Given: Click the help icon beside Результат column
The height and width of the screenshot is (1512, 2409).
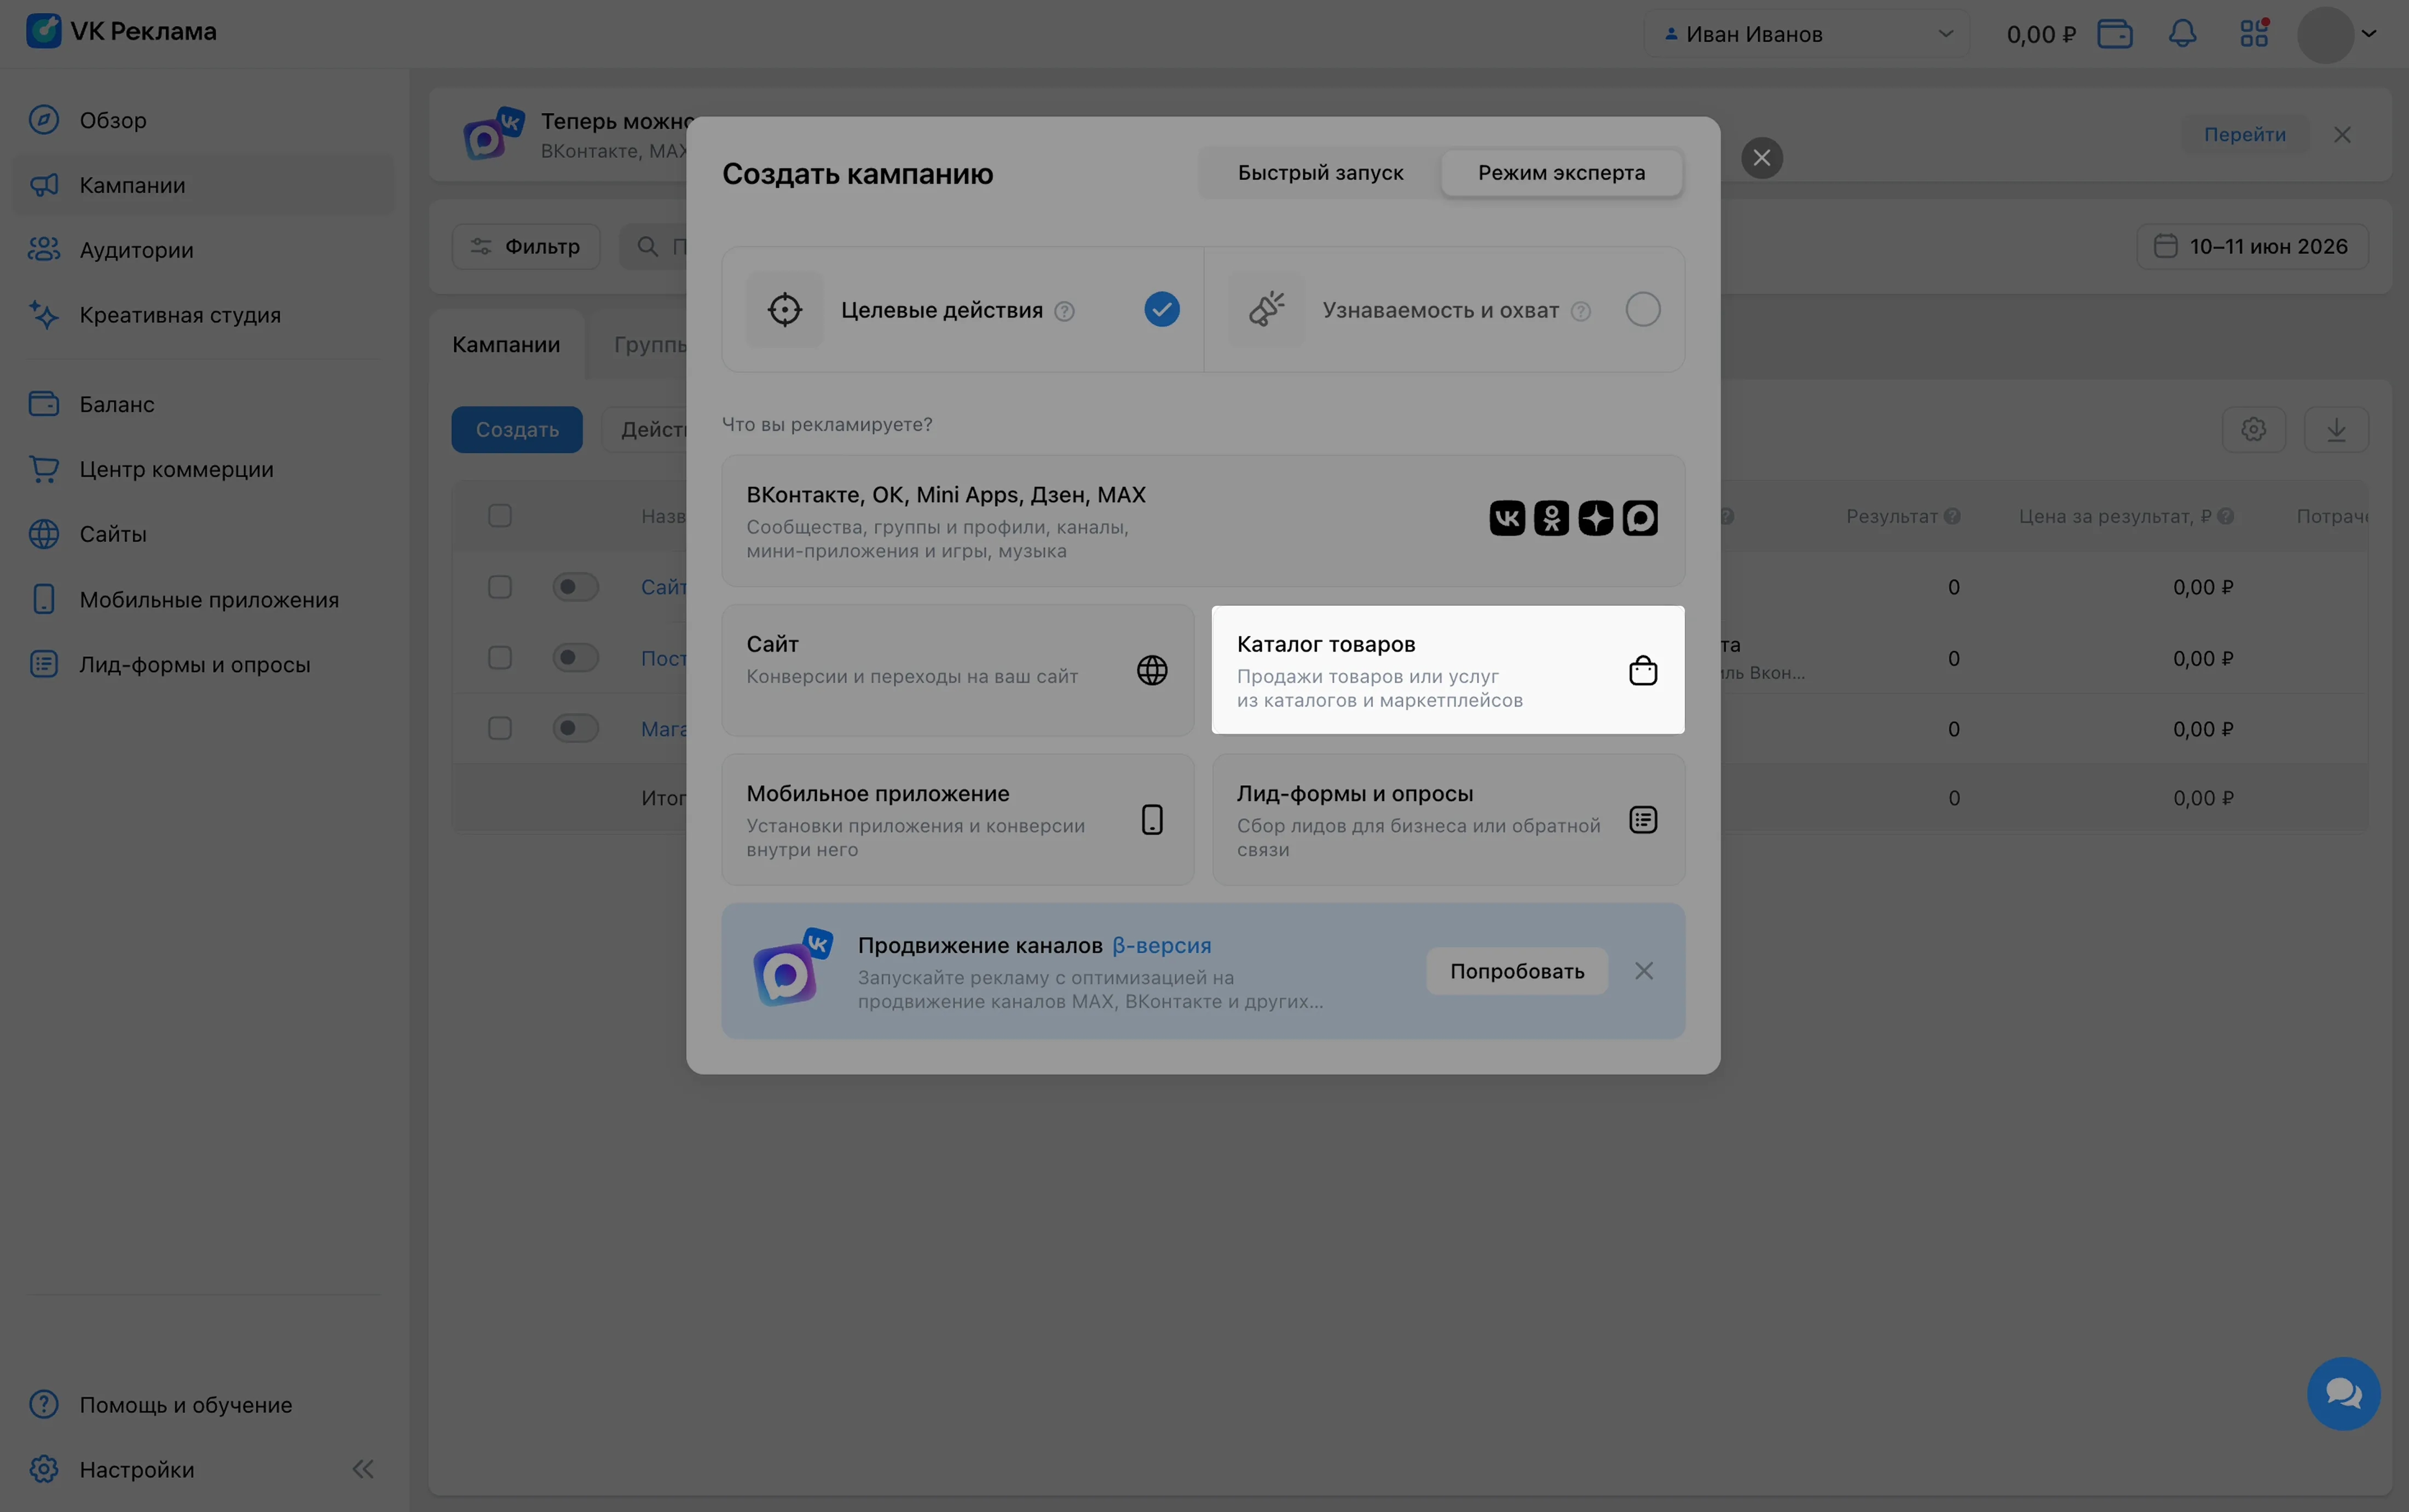Looking at the screenshot, I should click(x=1952, y=516).
